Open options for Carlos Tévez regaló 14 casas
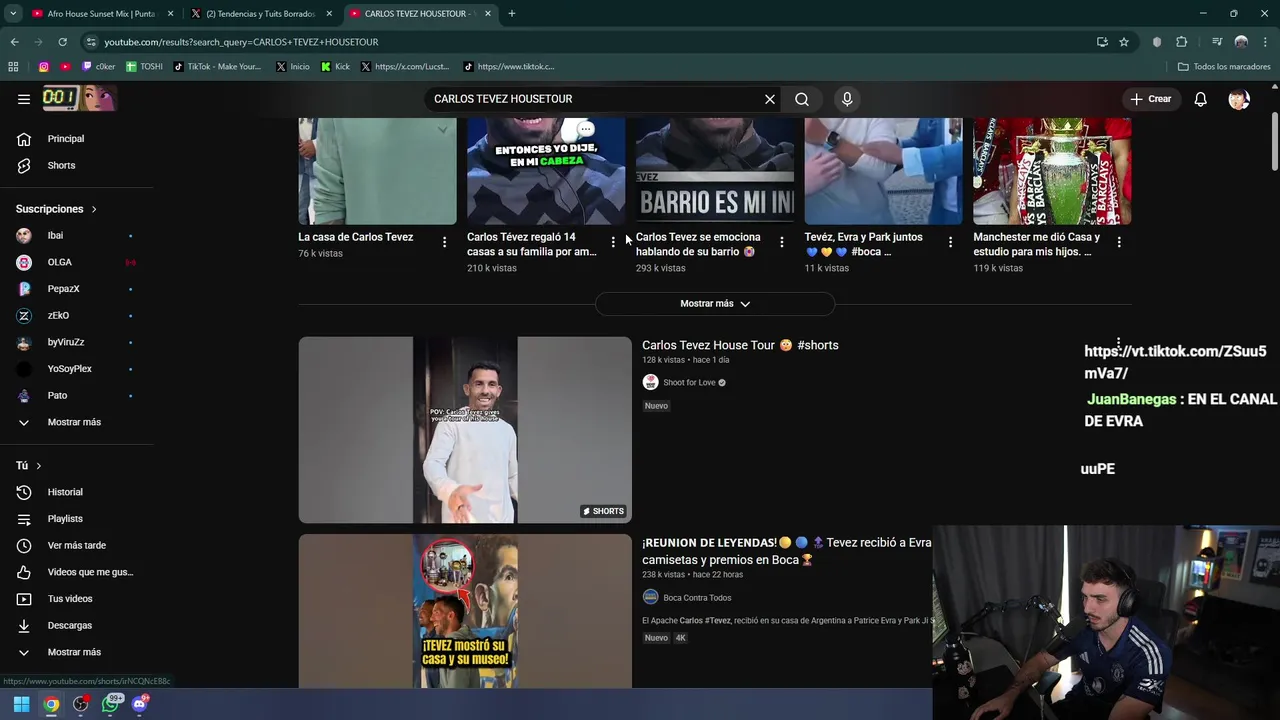 click(613, 242)
